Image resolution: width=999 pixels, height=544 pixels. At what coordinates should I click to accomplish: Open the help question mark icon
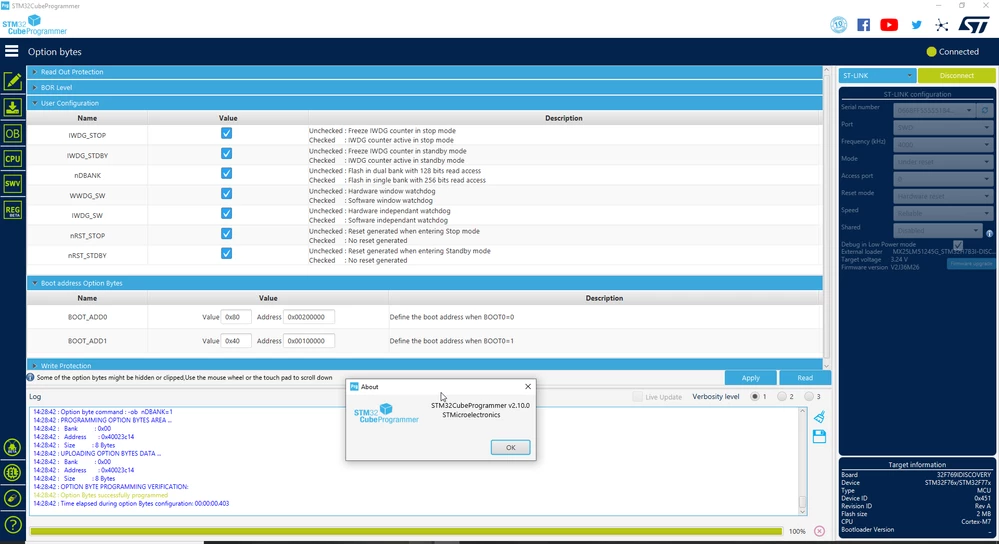point(13,525)
